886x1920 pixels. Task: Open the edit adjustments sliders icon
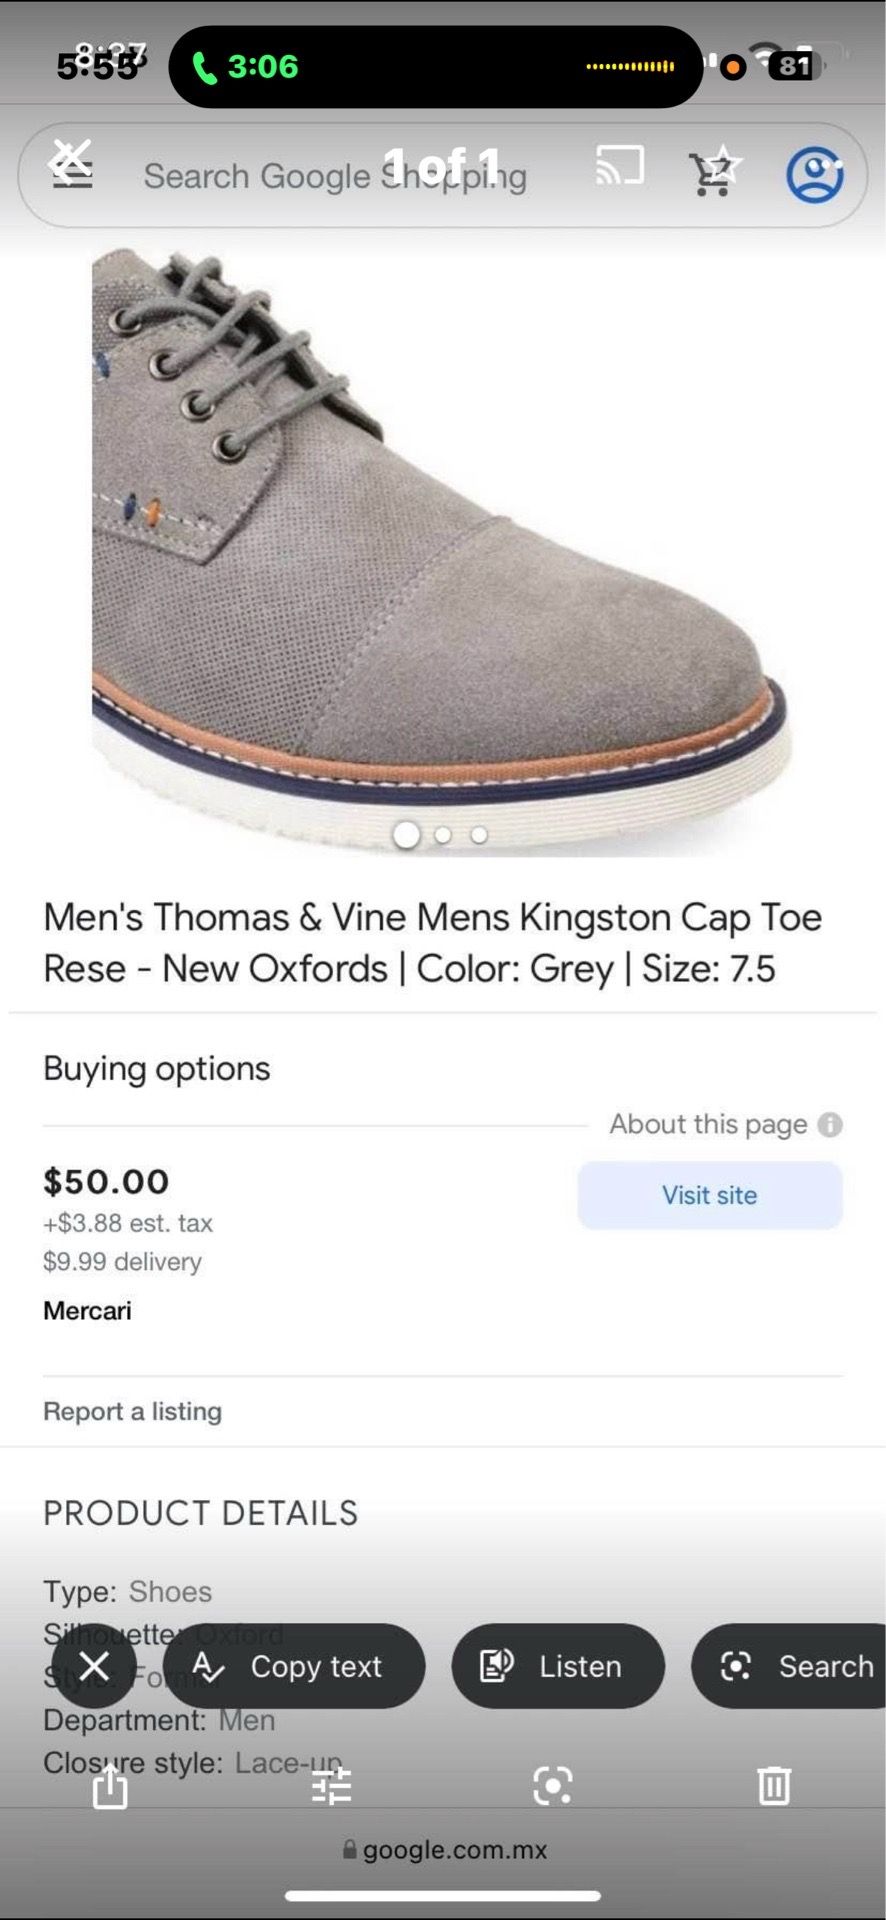(x=331, y=1786)
